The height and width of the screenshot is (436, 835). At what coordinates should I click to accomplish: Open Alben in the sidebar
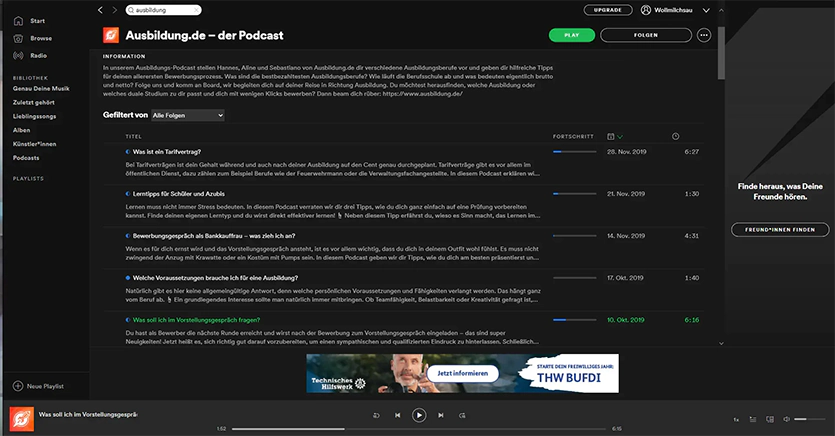point(21,130)
